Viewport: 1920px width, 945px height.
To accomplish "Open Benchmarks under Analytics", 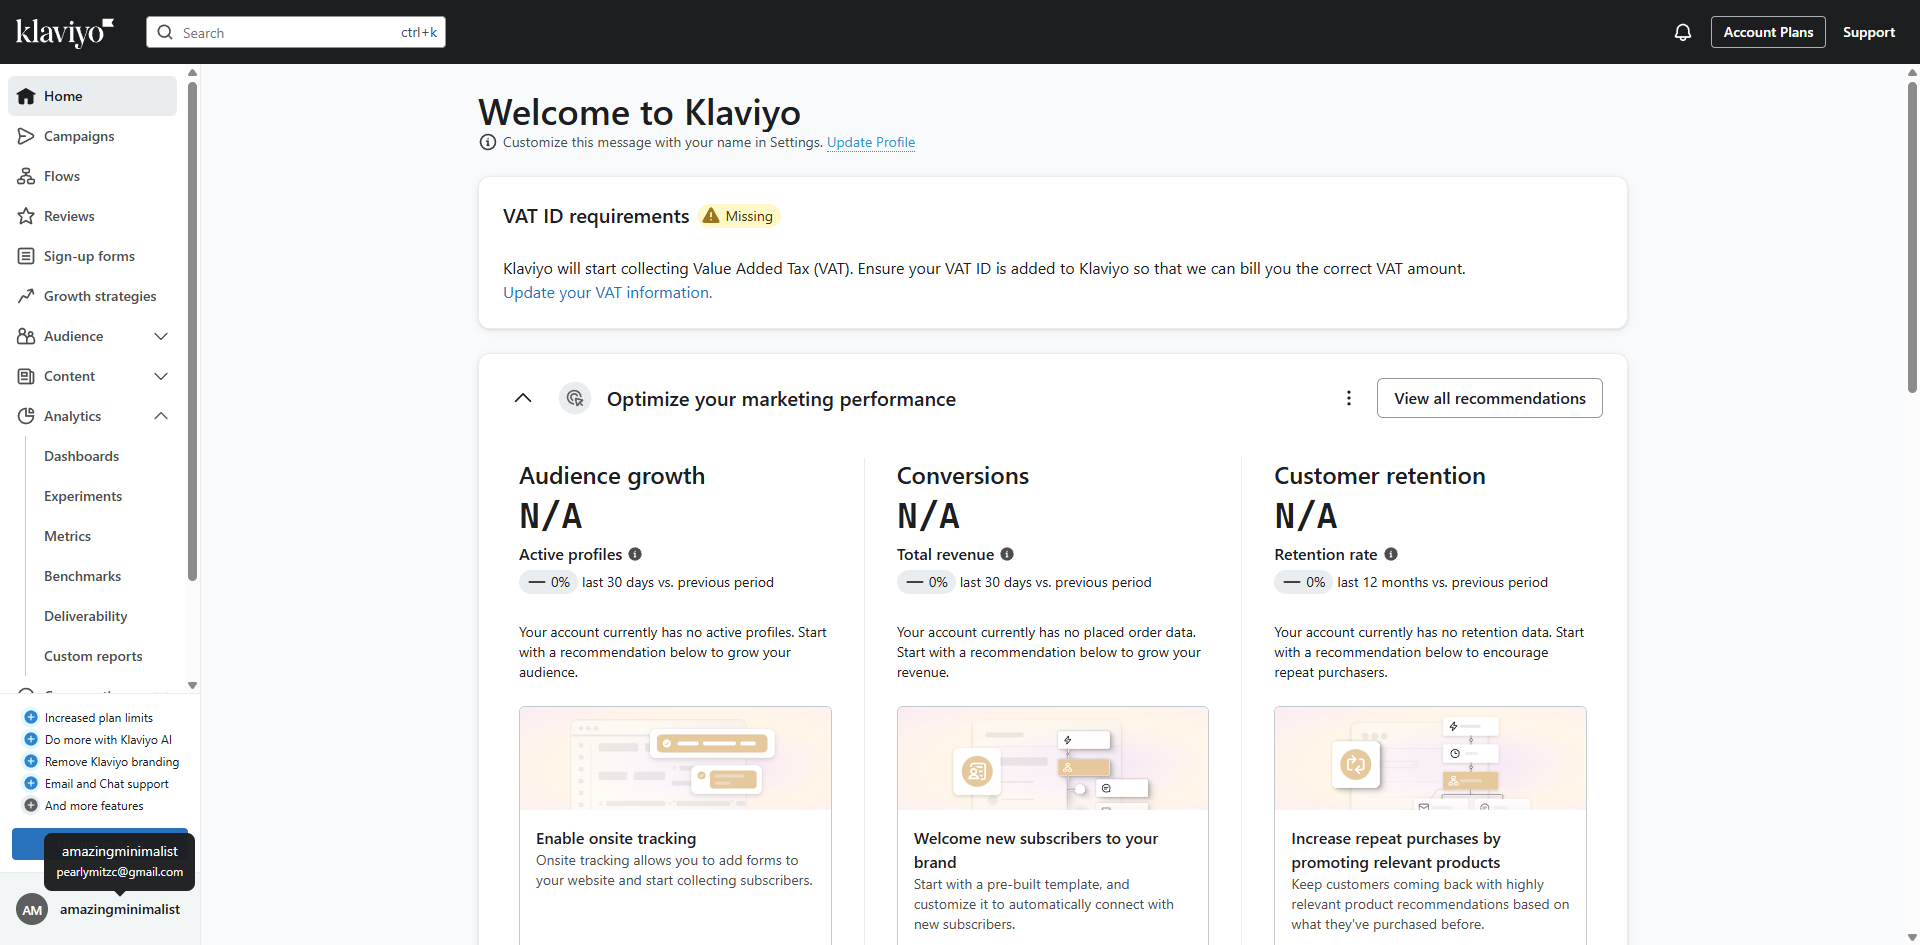I will click(x=82, y=576).
